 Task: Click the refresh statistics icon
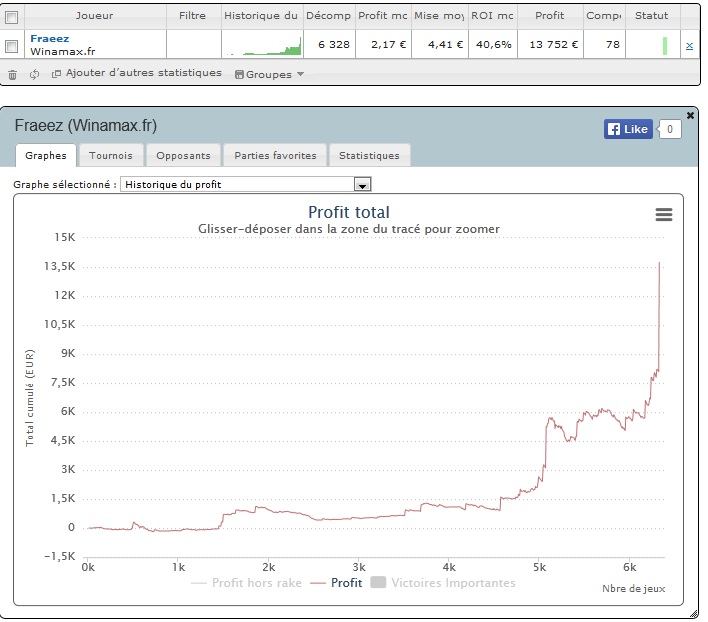(x=34, y=74)
